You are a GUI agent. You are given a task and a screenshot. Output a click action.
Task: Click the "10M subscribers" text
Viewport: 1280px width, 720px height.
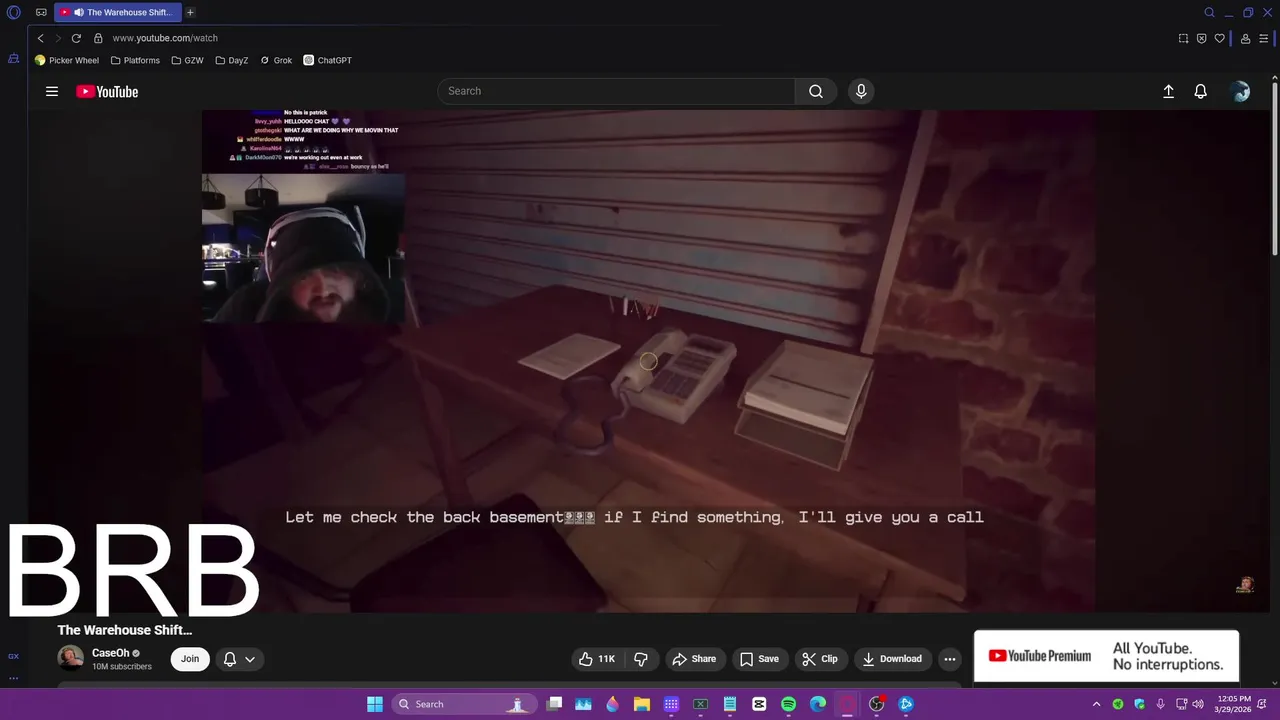click(122, 667)
